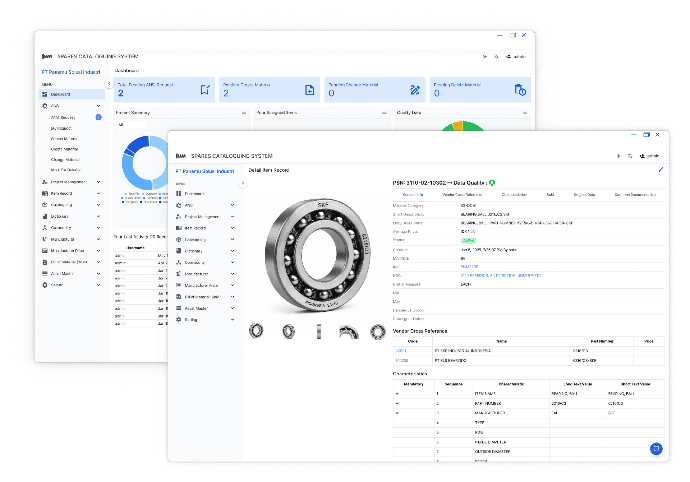Click Dictionary icon in front window sidebar
Image resolution: width=690 pixels, height=482 pixels.
pos(178,251)
